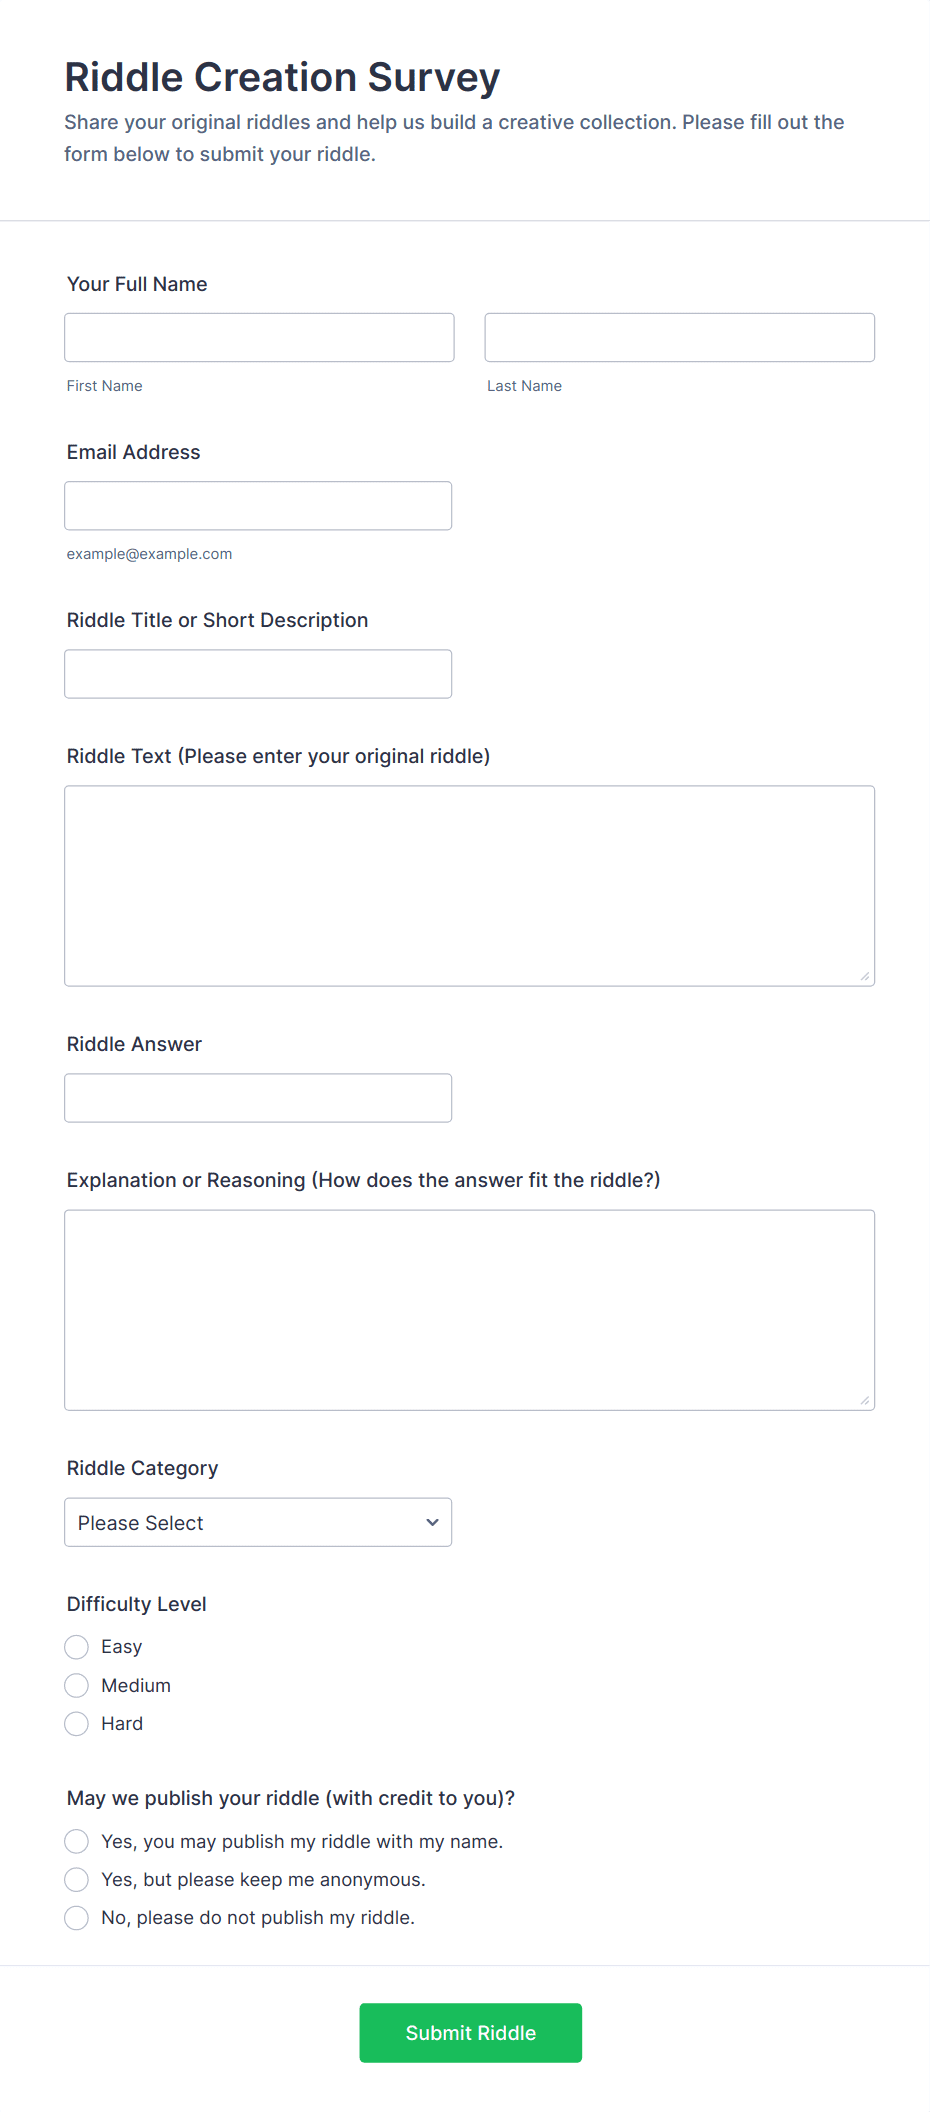
Task: Select the Easy difficulty radio button
Action: 76,1646
